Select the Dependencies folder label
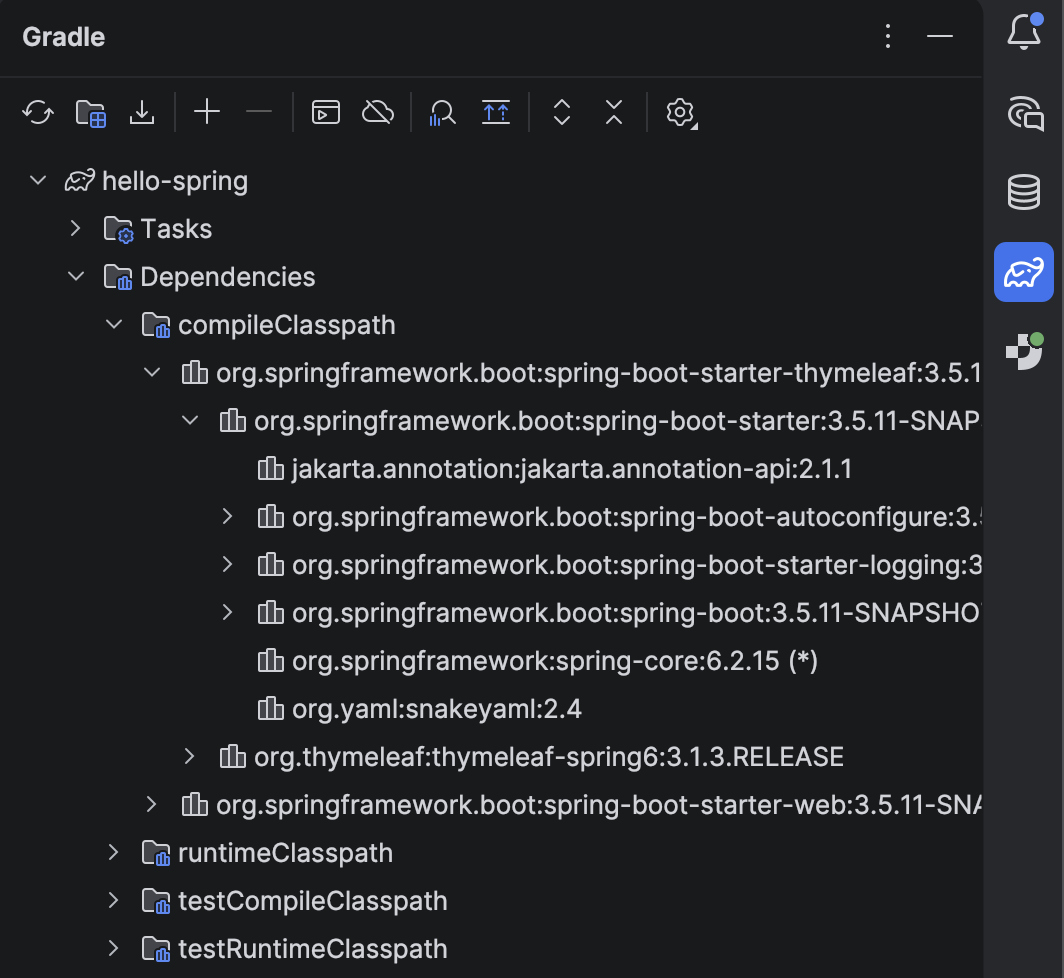This screenshot has width=1064, height=978. click(x=228, y=278)
